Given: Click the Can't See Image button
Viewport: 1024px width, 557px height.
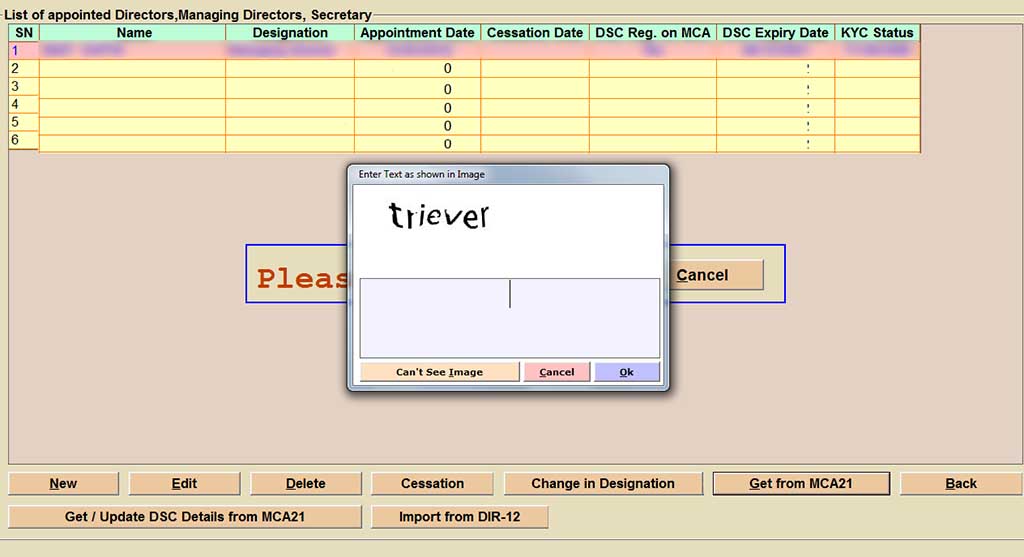Looking at the screenshot, I should [x=439, y=372].
